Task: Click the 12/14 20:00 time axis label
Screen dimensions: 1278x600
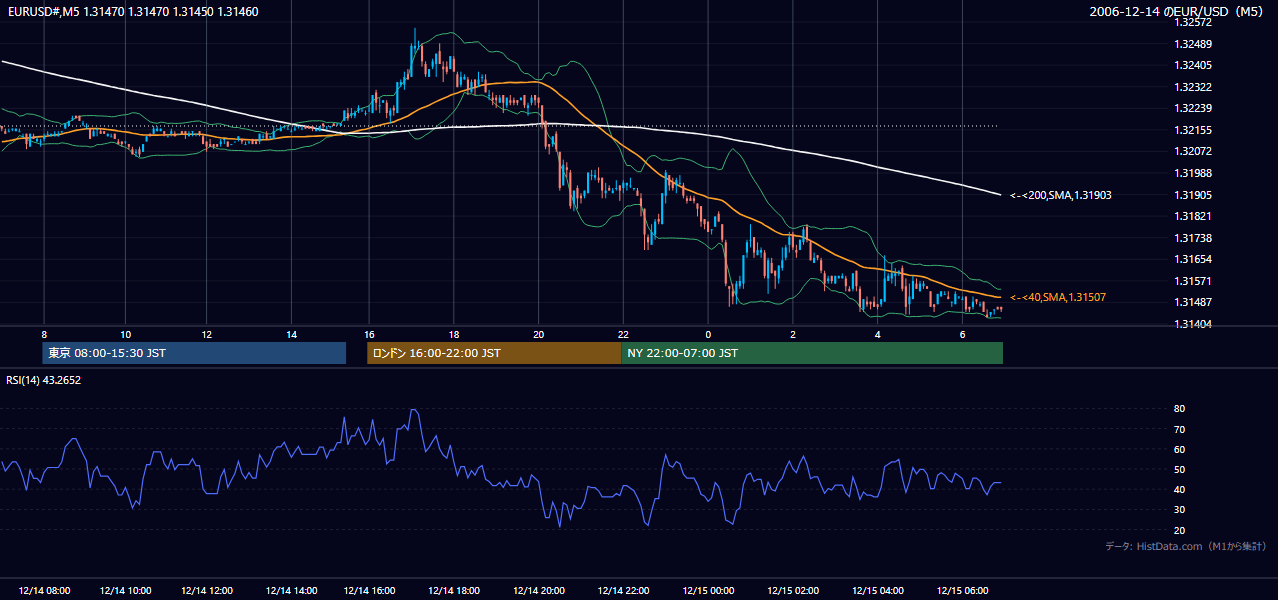Action: point(541,591)
